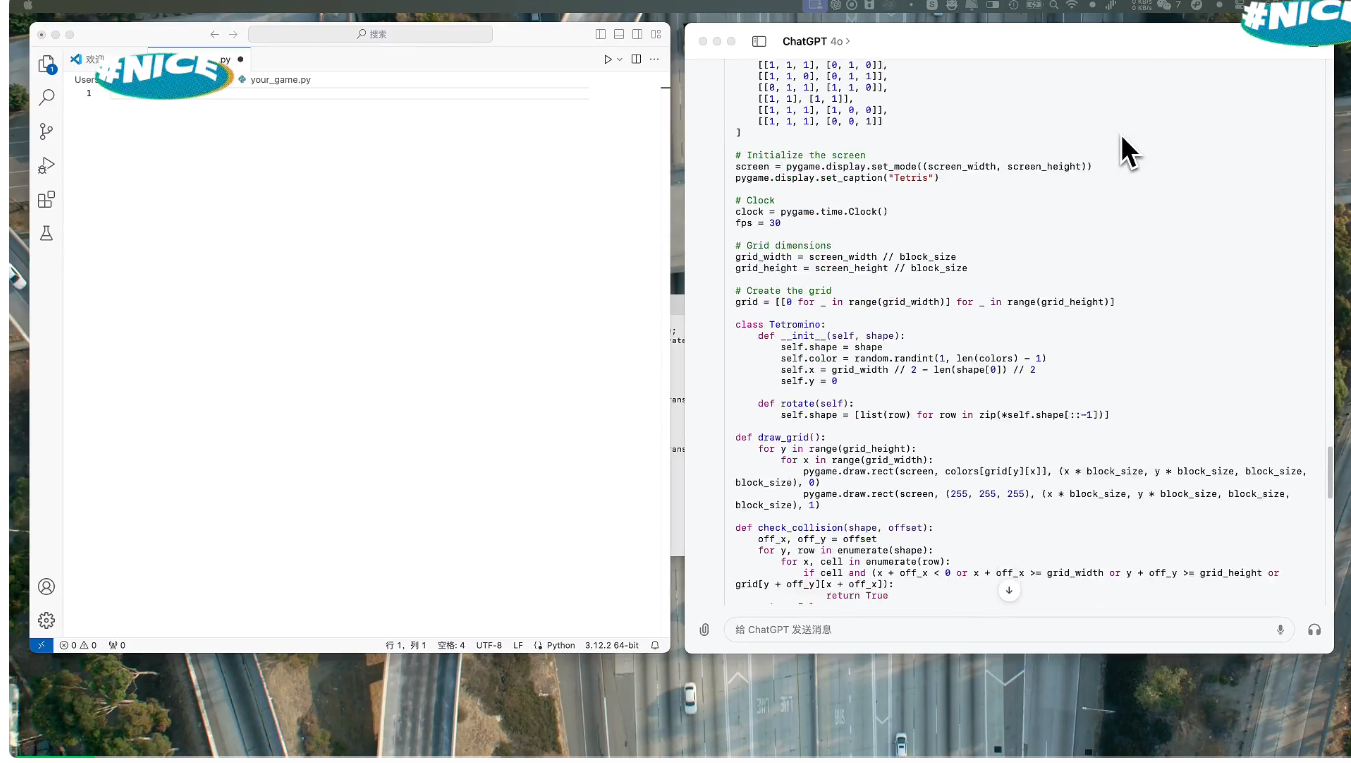
Task: Start voice mode with the headphones icon
Action: click(x=1314, y=630)
